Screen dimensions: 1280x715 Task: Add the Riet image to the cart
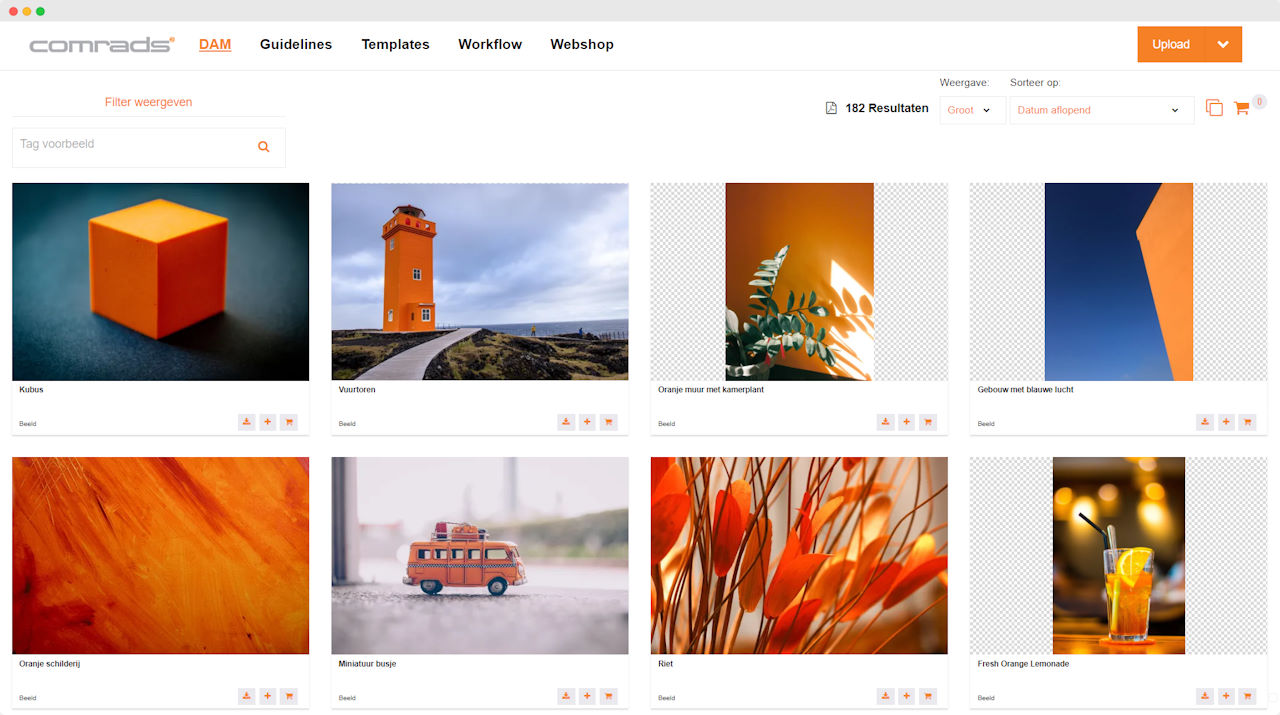point(928,696)
